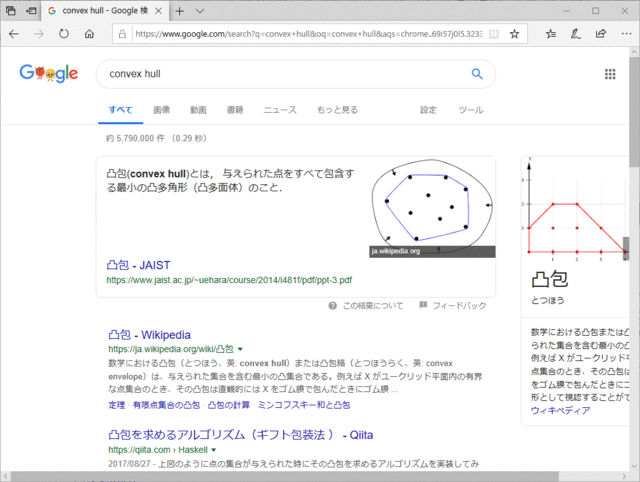Open the Favorites hub icon
Screen dimensions: 640x482
tap(551, 34)
